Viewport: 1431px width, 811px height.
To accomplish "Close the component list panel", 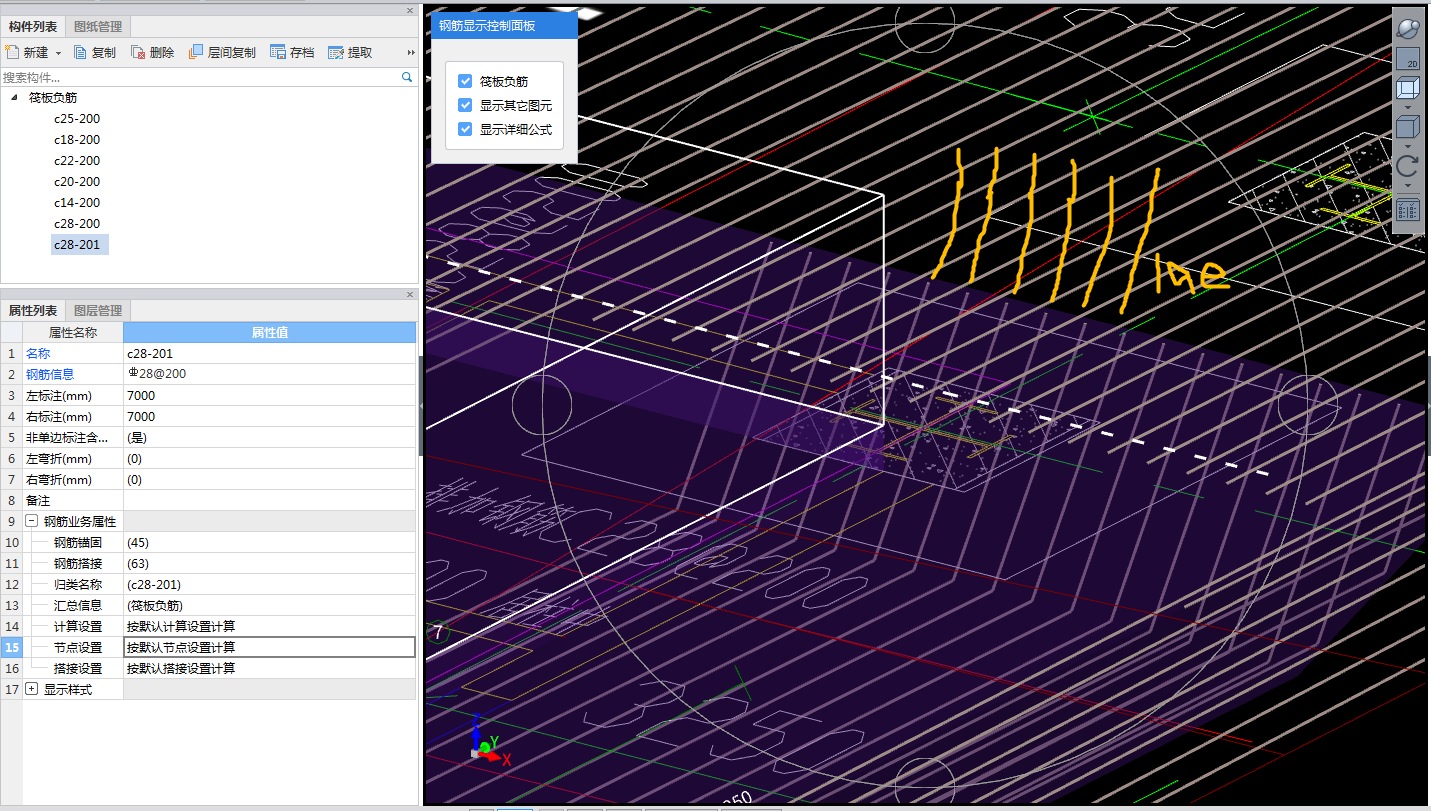I will [410, 10].
